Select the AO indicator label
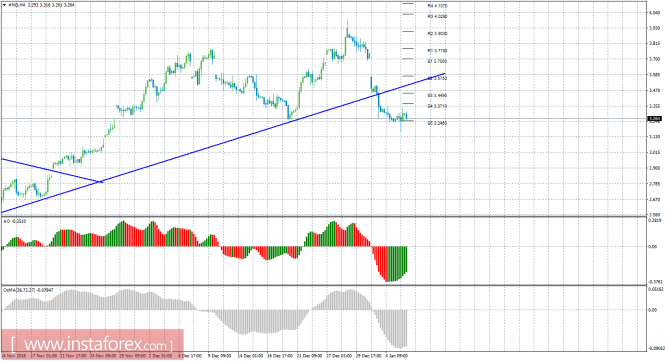Screen dimensions: 665x361 click(14, 221)
